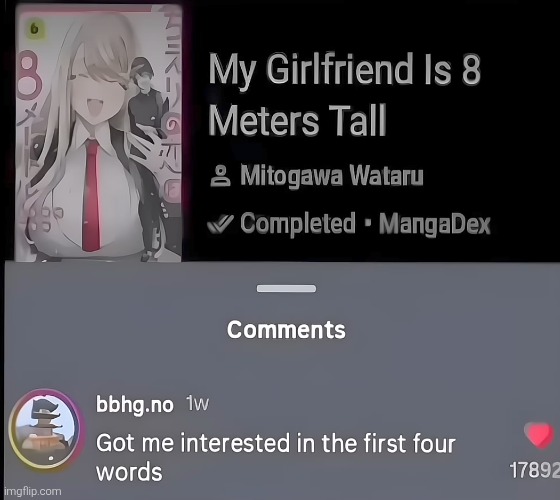Open the manga cover thumbnail
560x500 pixels.
(x=99, y=133)
